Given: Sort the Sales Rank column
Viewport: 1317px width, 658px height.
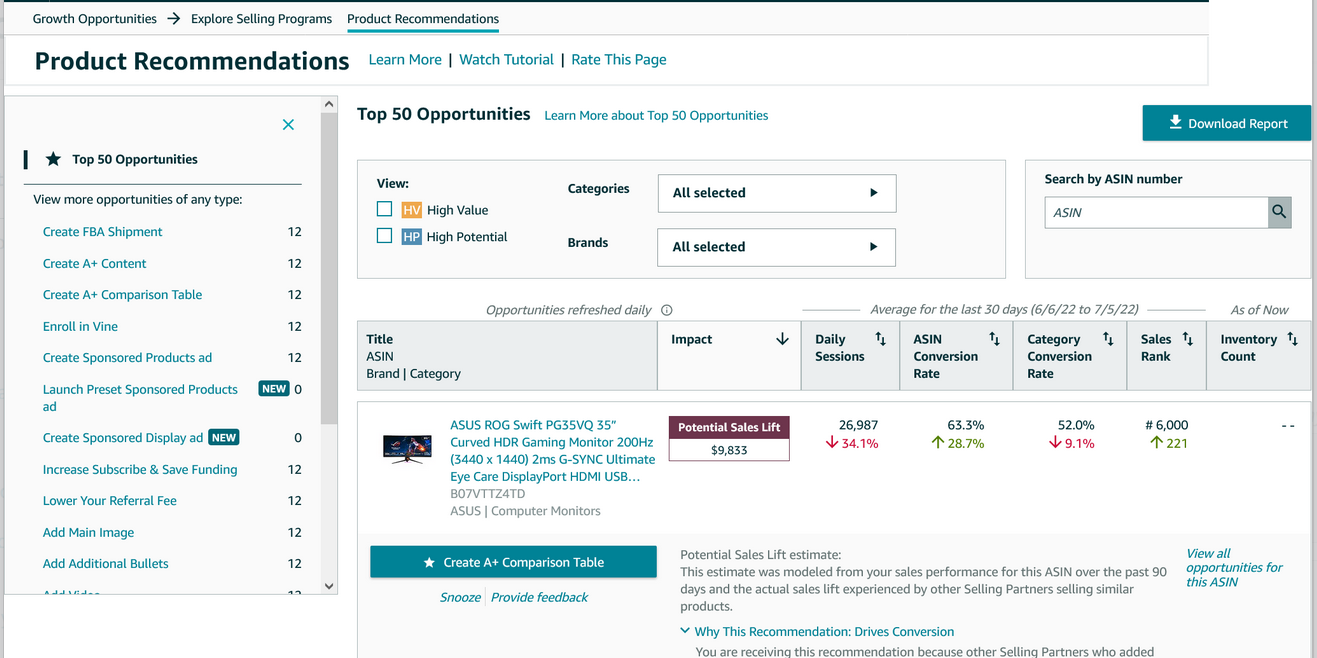Looking at the screenshot, I should [x=1187, y=339].
